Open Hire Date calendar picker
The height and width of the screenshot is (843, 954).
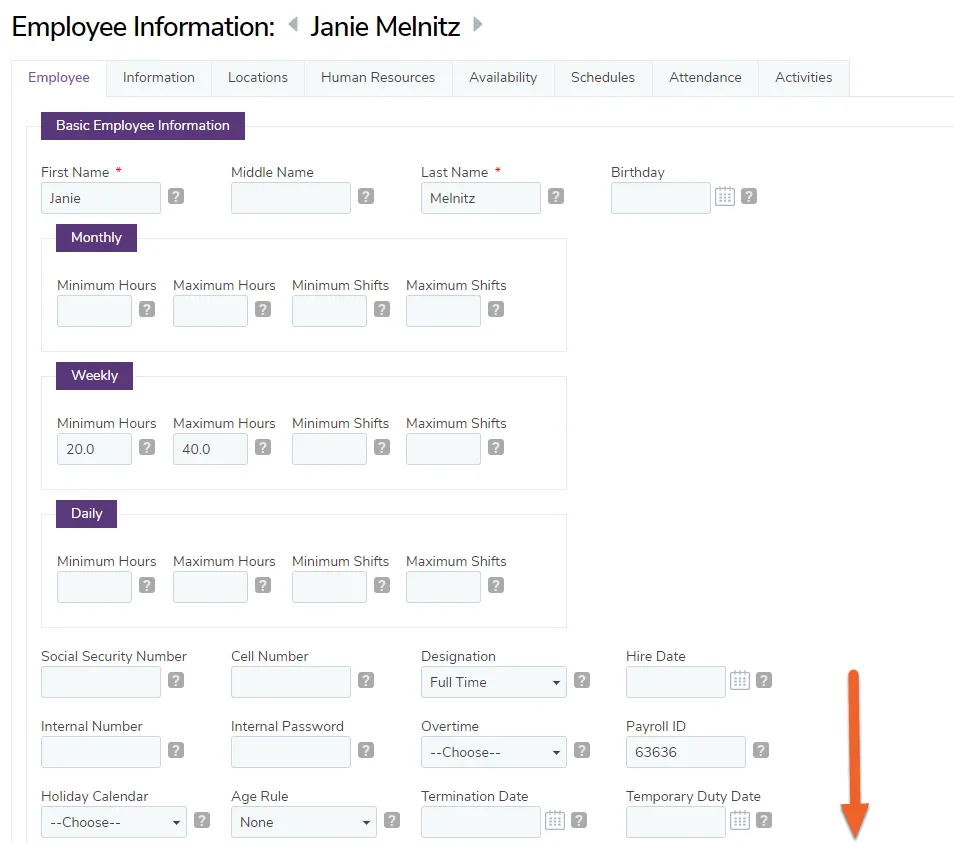[740, 681]
